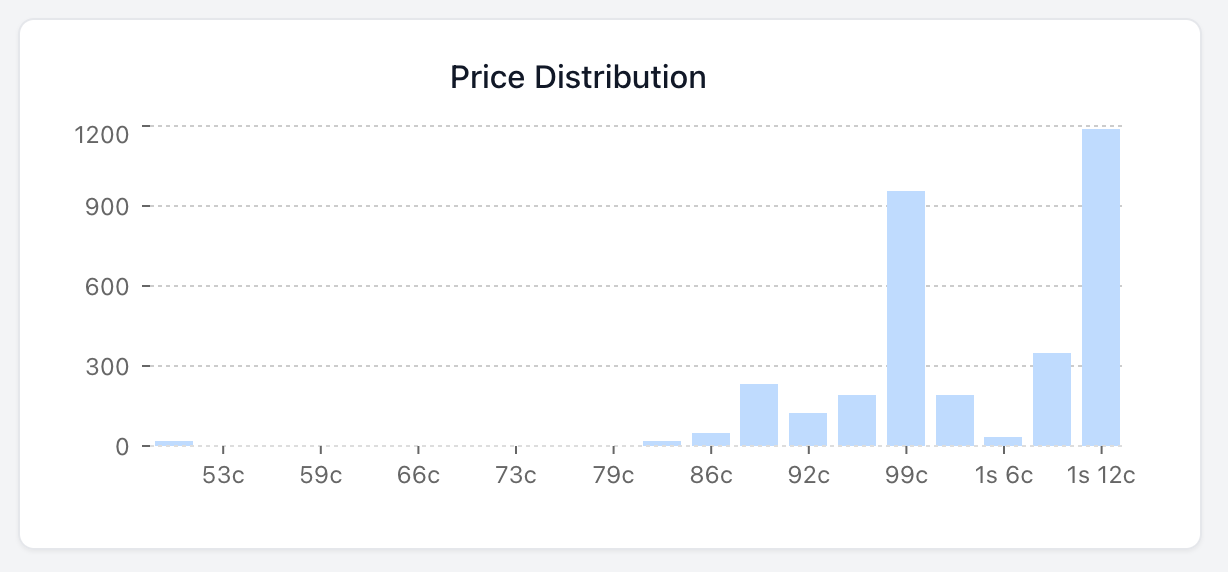Image resolution: width=1228 pixels, height=572 pixels.
Task: Select the 59c x-axis label
Action: (321, 475)
